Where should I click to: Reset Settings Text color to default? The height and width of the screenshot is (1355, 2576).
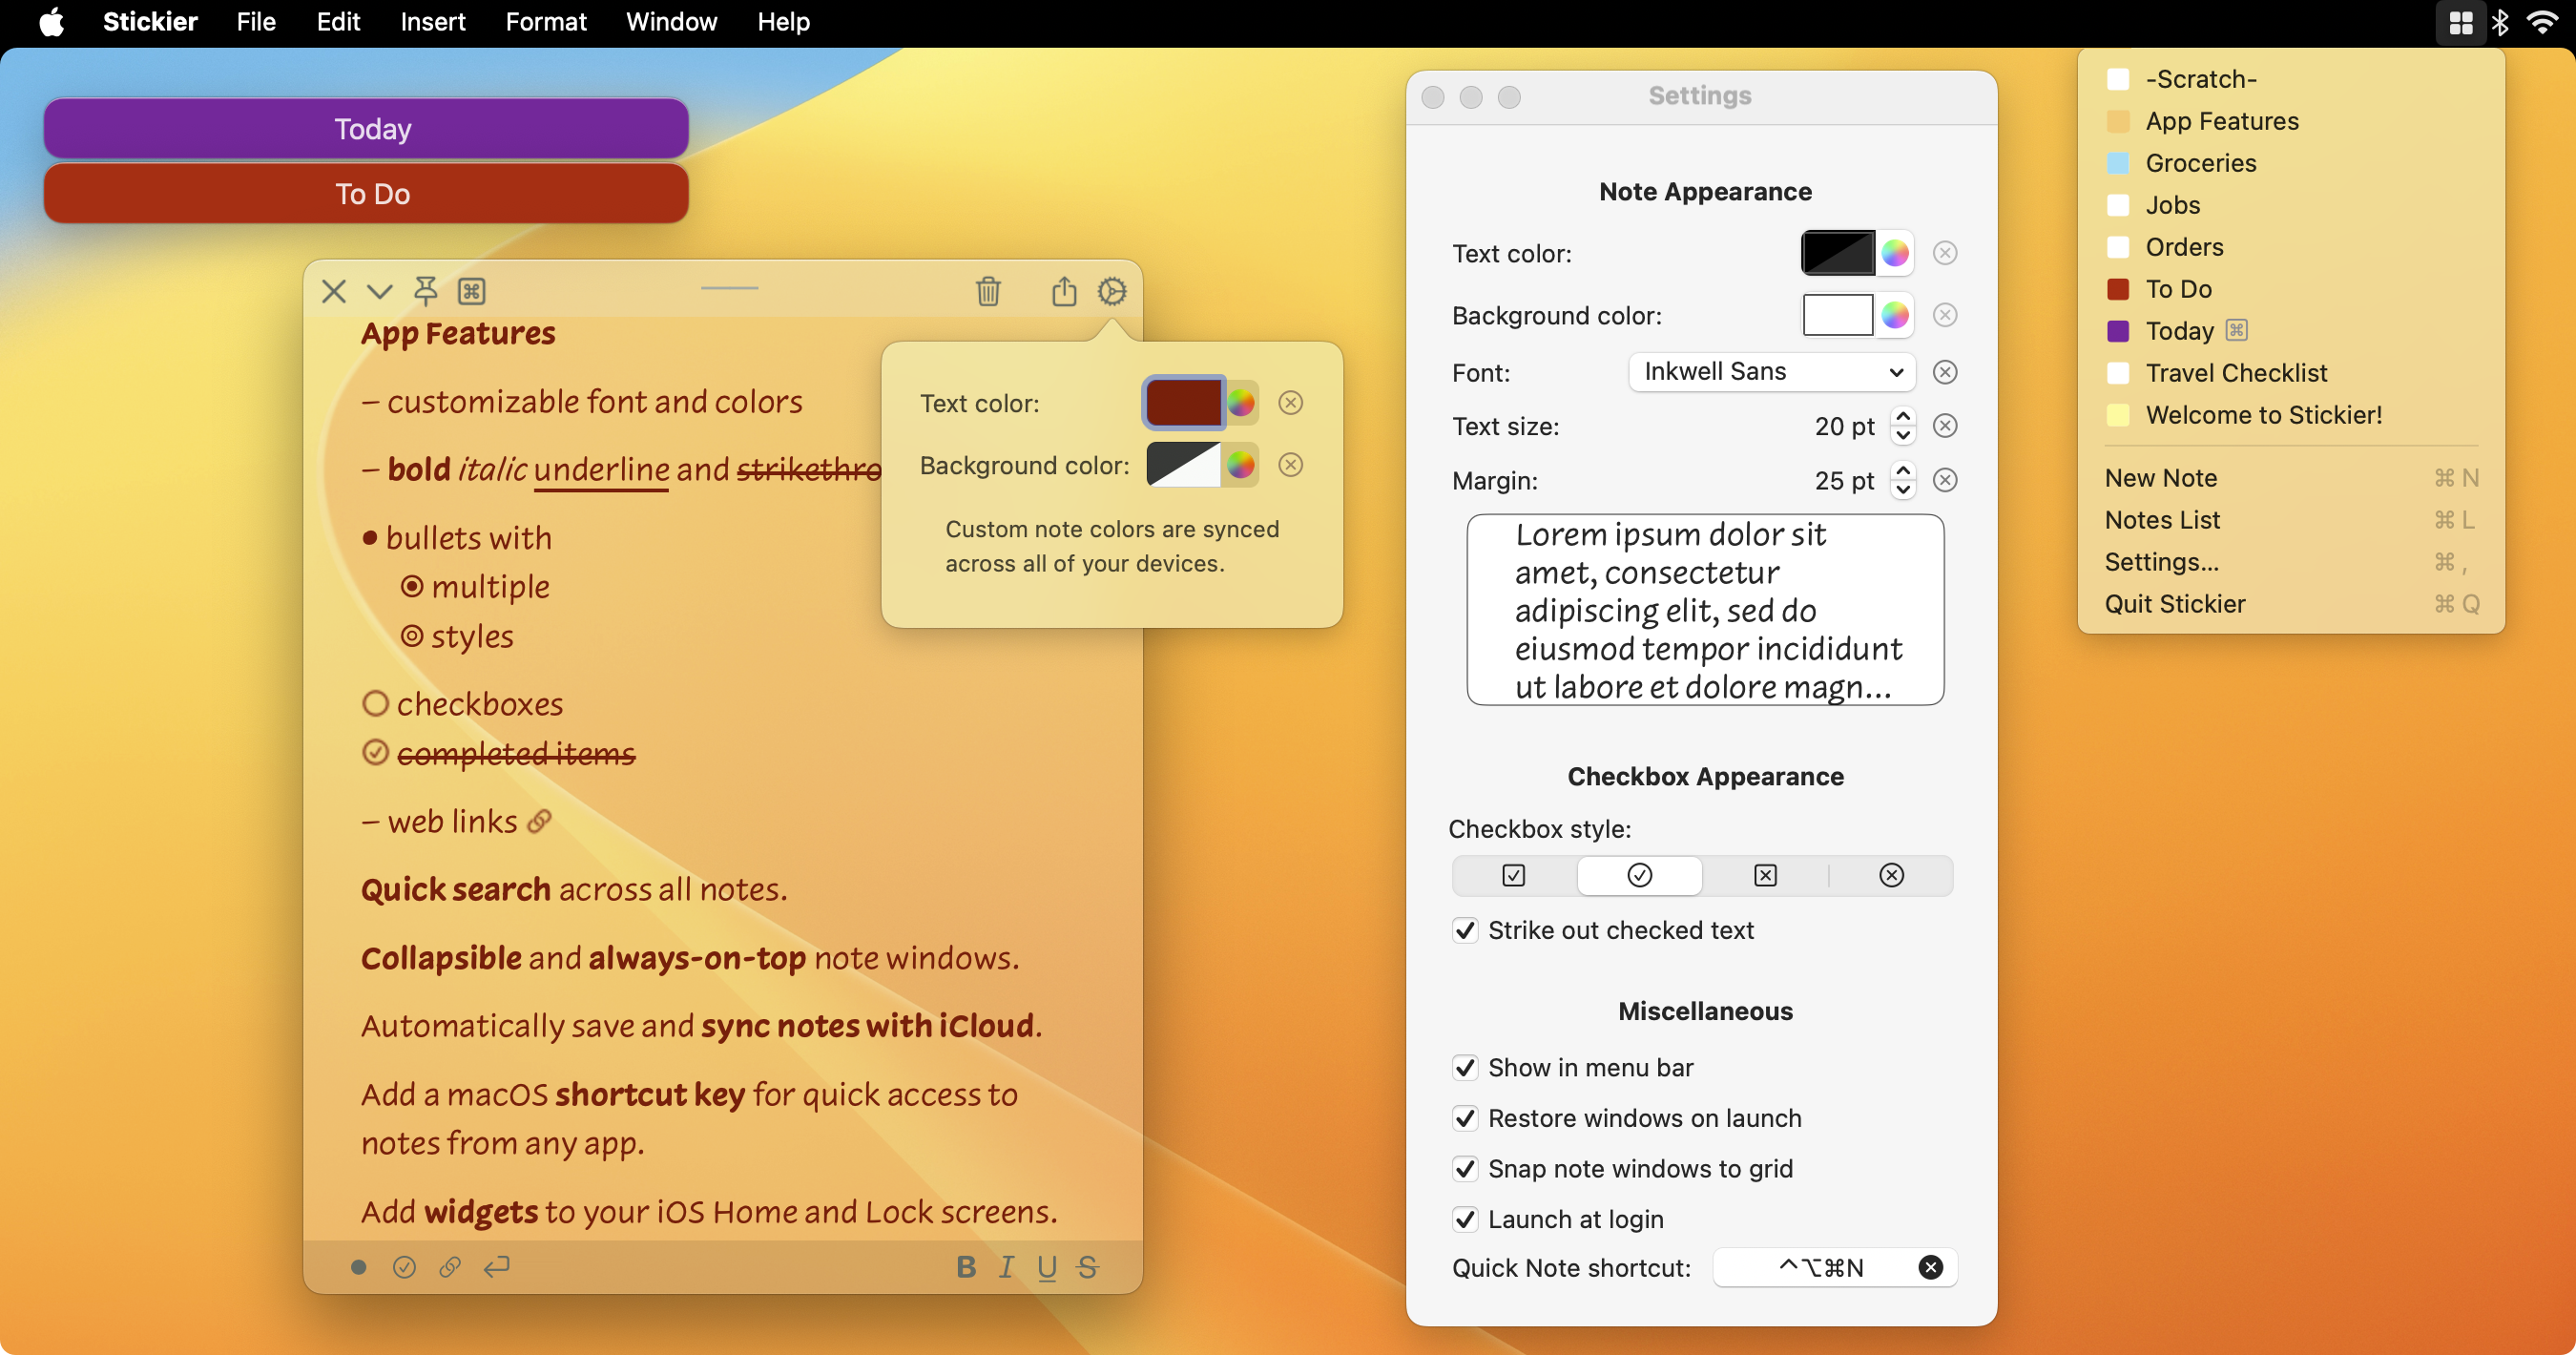coord(1945,253)
